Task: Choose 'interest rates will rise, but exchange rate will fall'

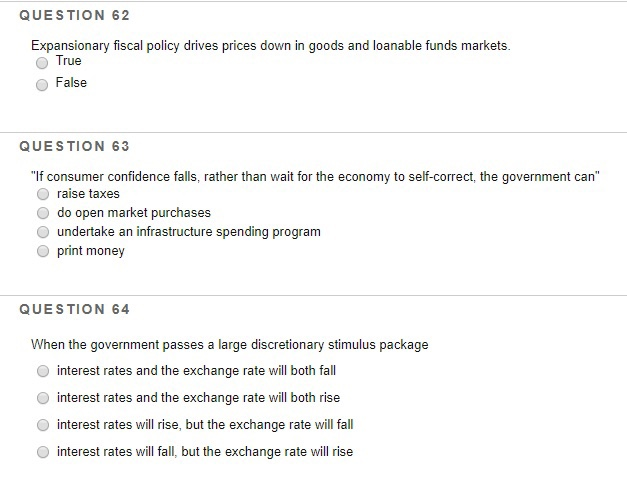Action: tap(43, 425)
